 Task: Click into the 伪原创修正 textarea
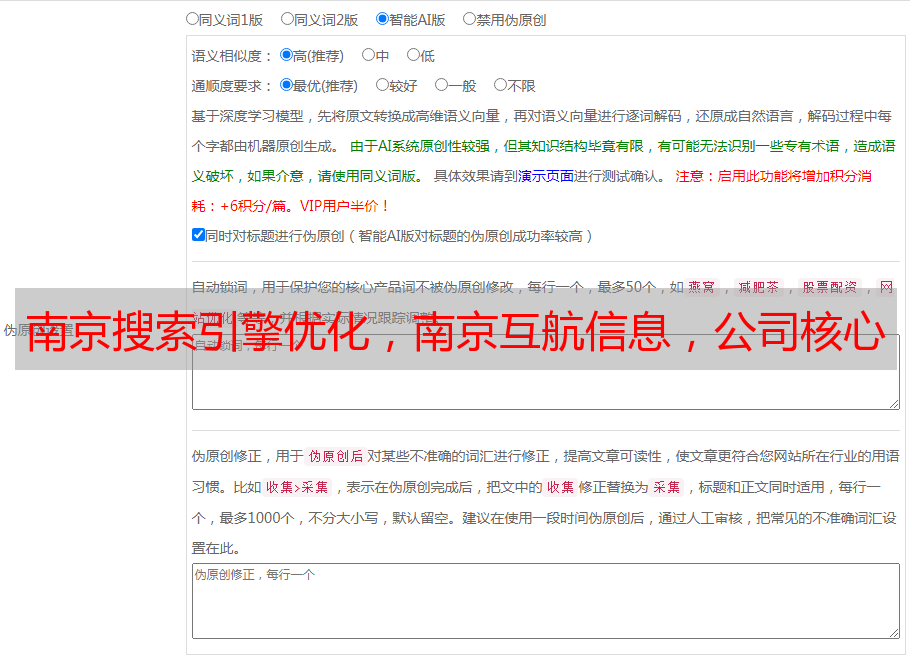(x=546, y=601)
